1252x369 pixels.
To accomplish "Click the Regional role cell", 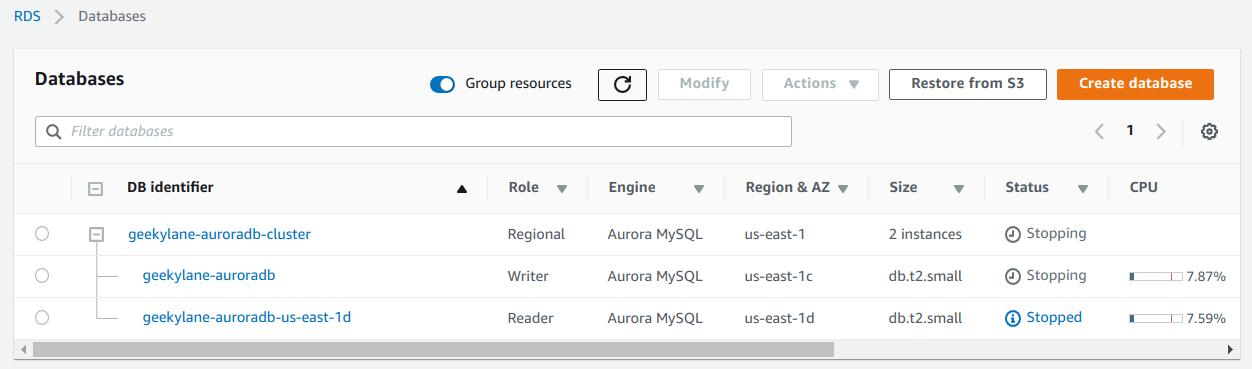I will coord(536,234).
